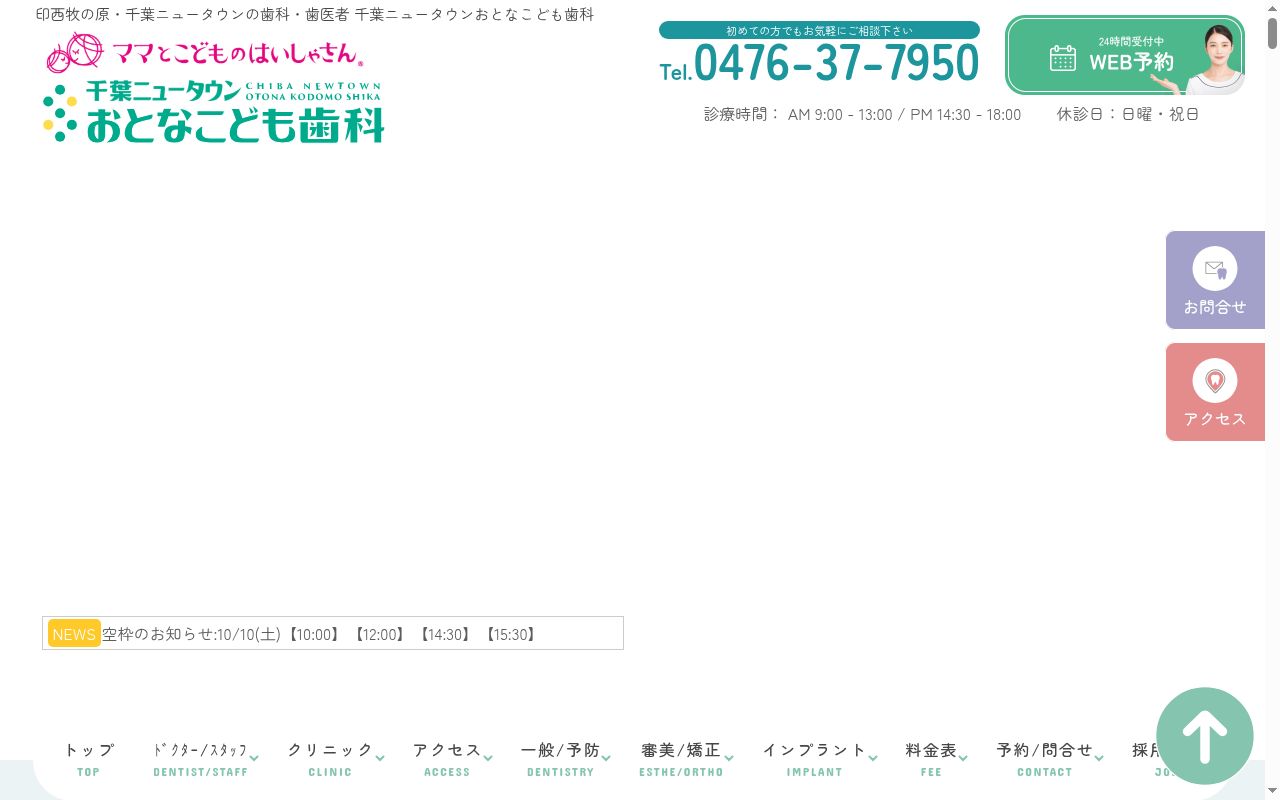
Task: Expand the chevron beside the アクセス nav item
Action: (488, 758)
